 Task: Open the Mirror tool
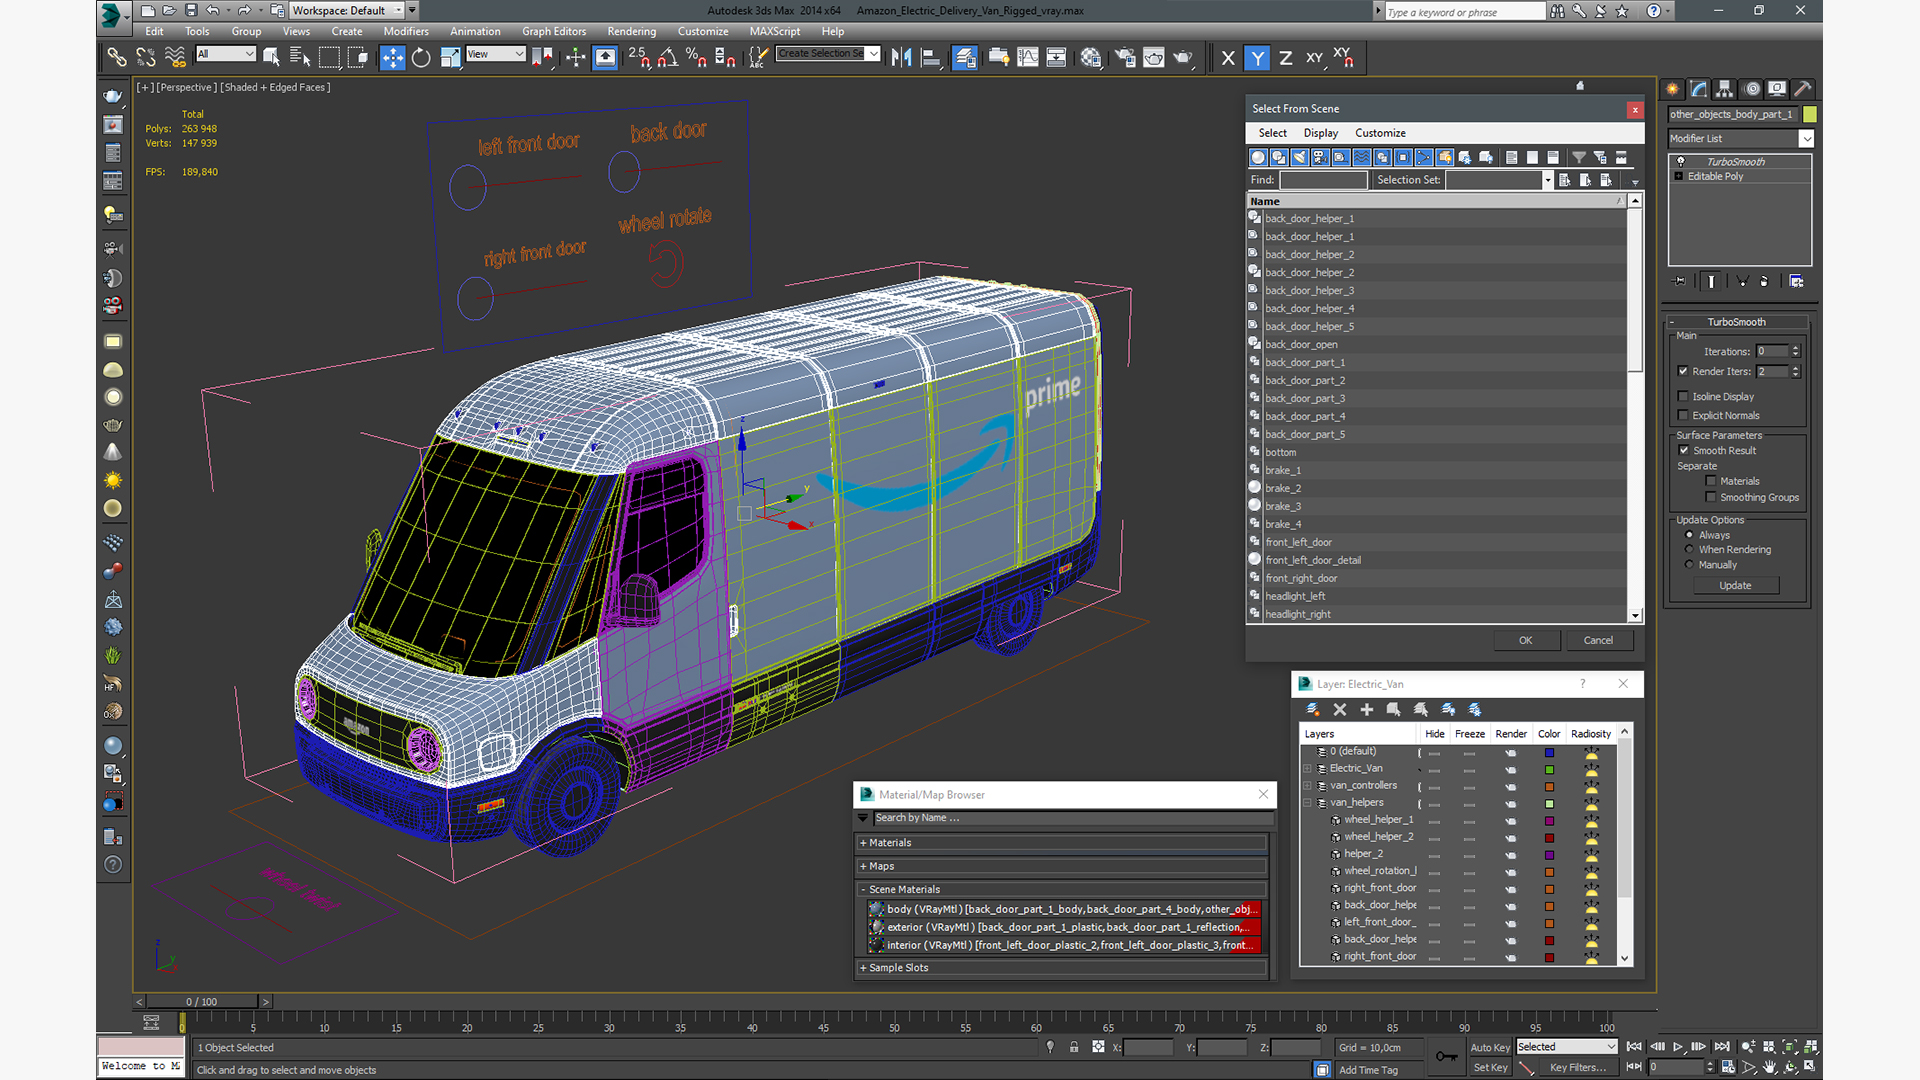[901, 58]
